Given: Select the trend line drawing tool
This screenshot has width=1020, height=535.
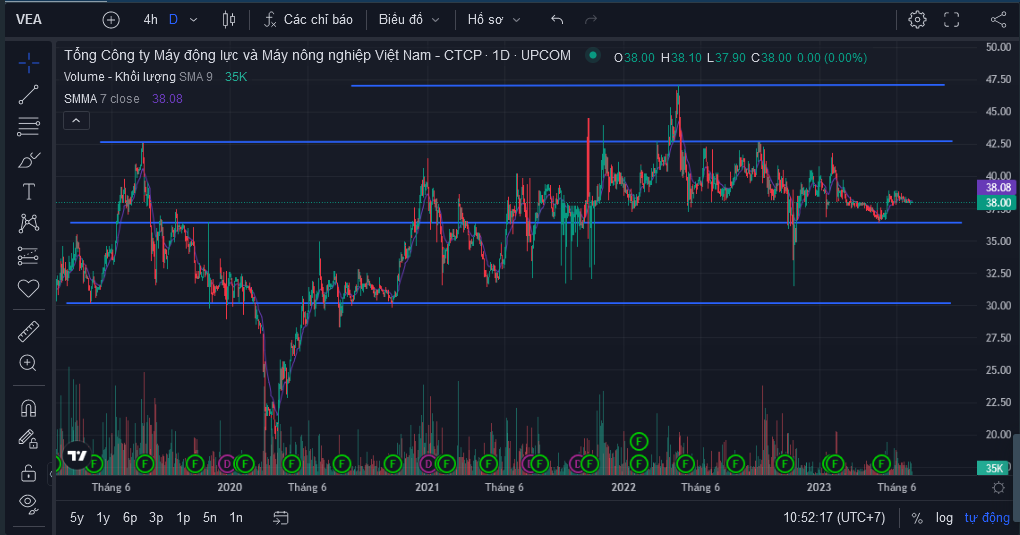Looking at the screenshot, I should tap(28, 95).
